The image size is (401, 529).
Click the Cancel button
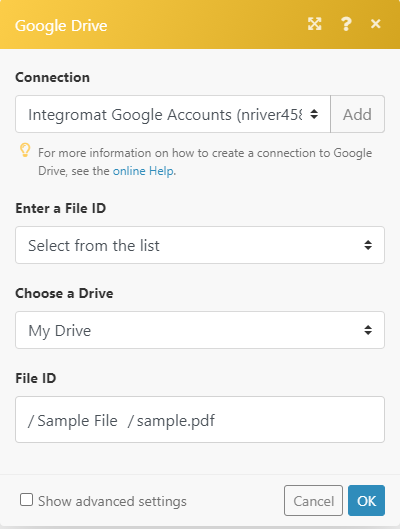pyautogui.click(x=313, y=501)
